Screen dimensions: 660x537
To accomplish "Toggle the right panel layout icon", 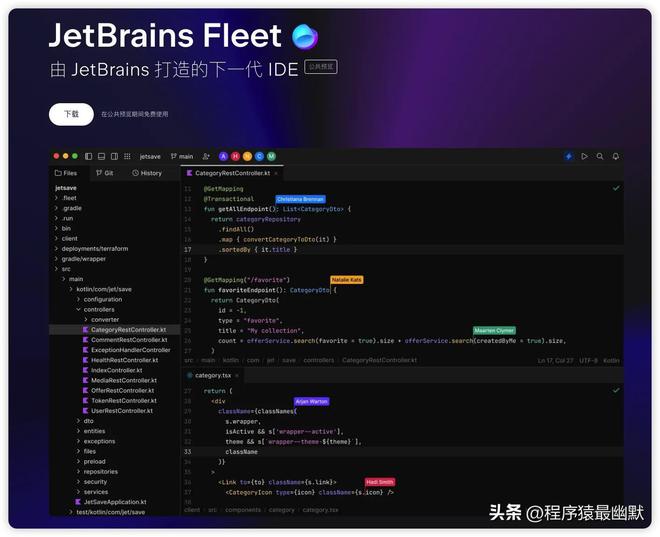I will 113,157.
